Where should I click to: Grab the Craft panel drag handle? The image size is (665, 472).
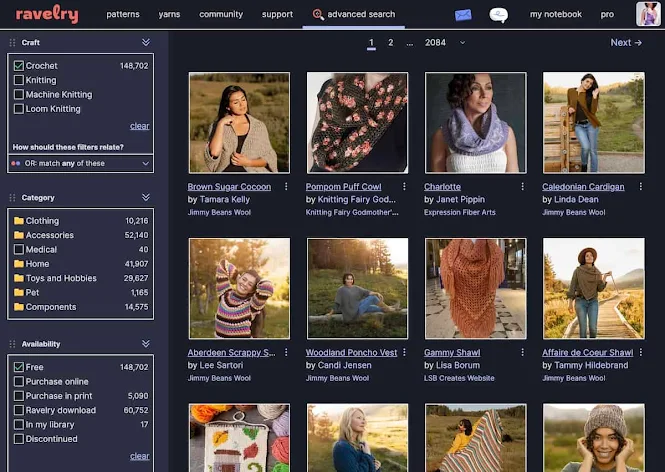tap(12, 42)
